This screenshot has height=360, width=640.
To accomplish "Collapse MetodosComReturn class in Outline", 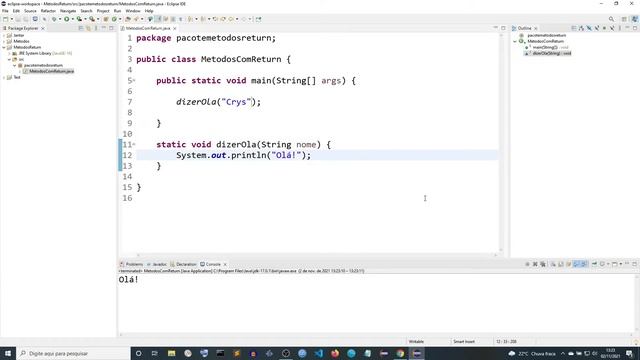I will click(515, 41).
